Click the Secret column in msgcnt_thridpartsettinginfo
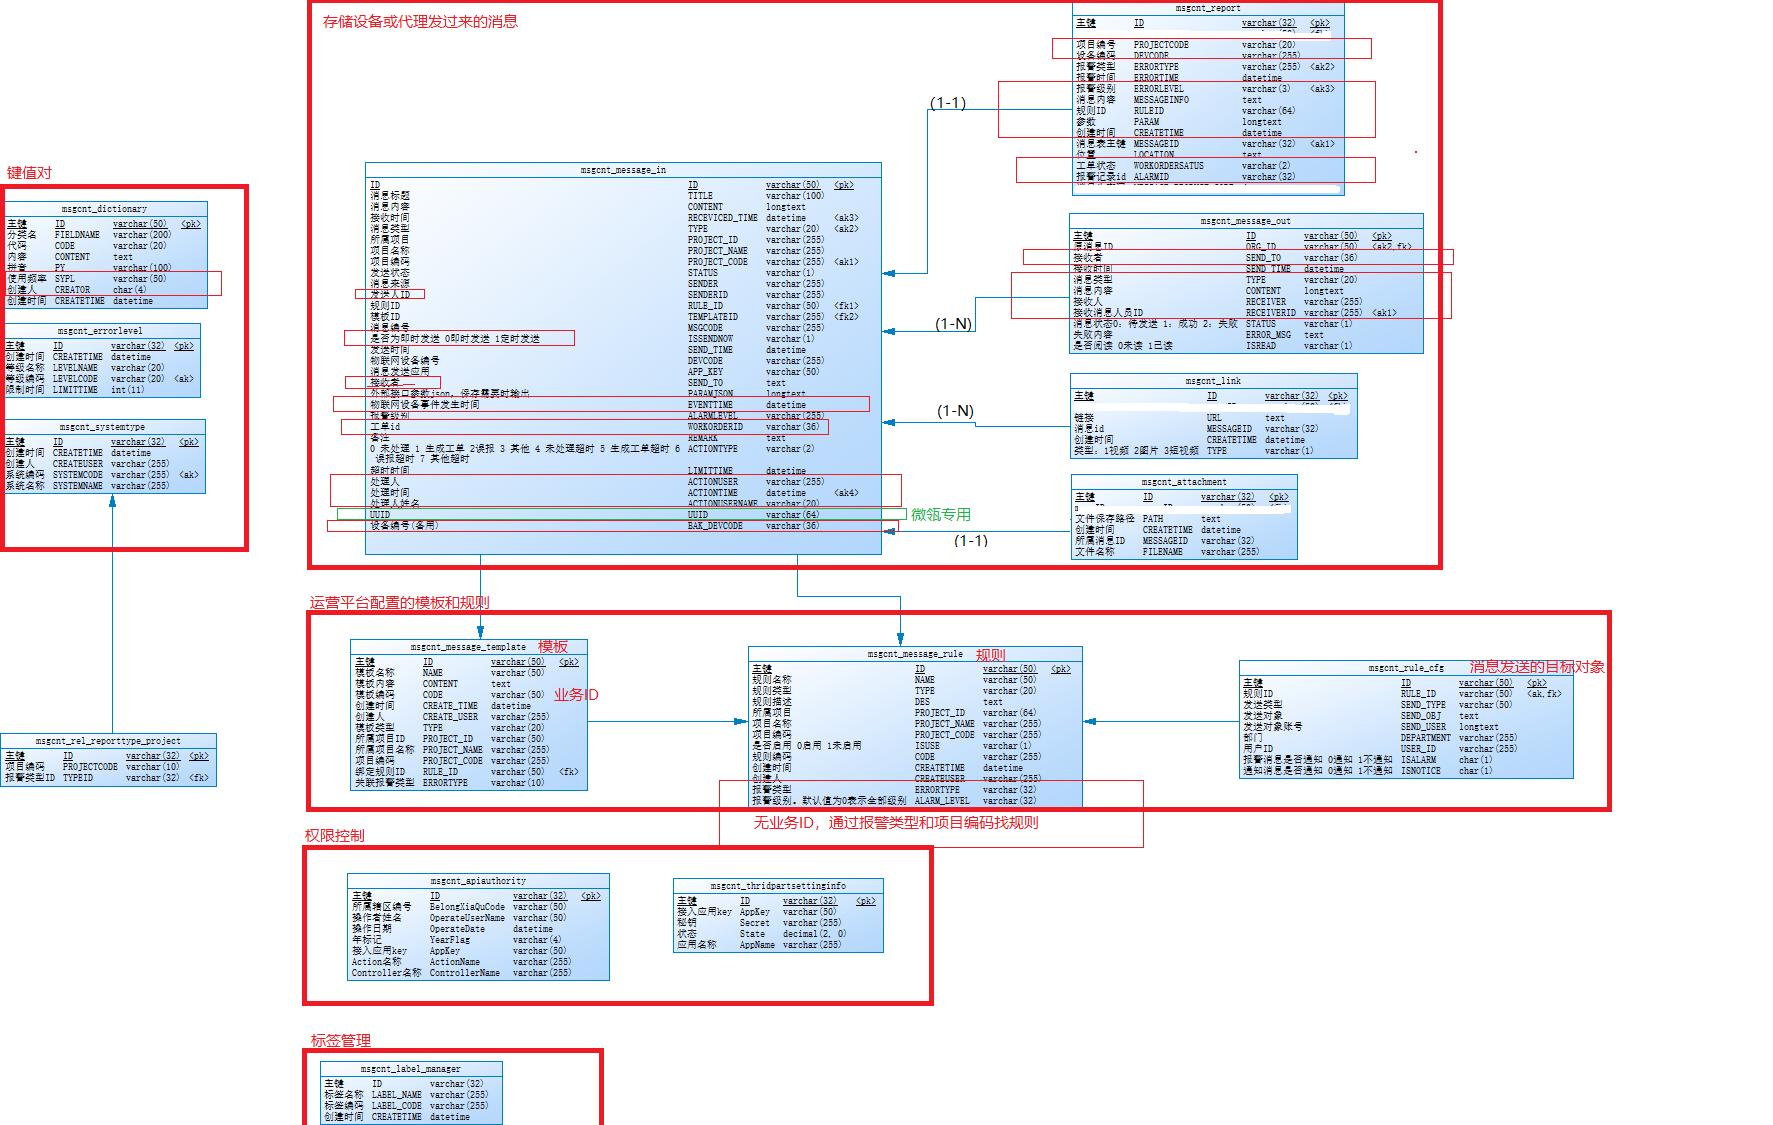Image resolution: width=1773 pixels, height=1125 pixels. (754, 923)
